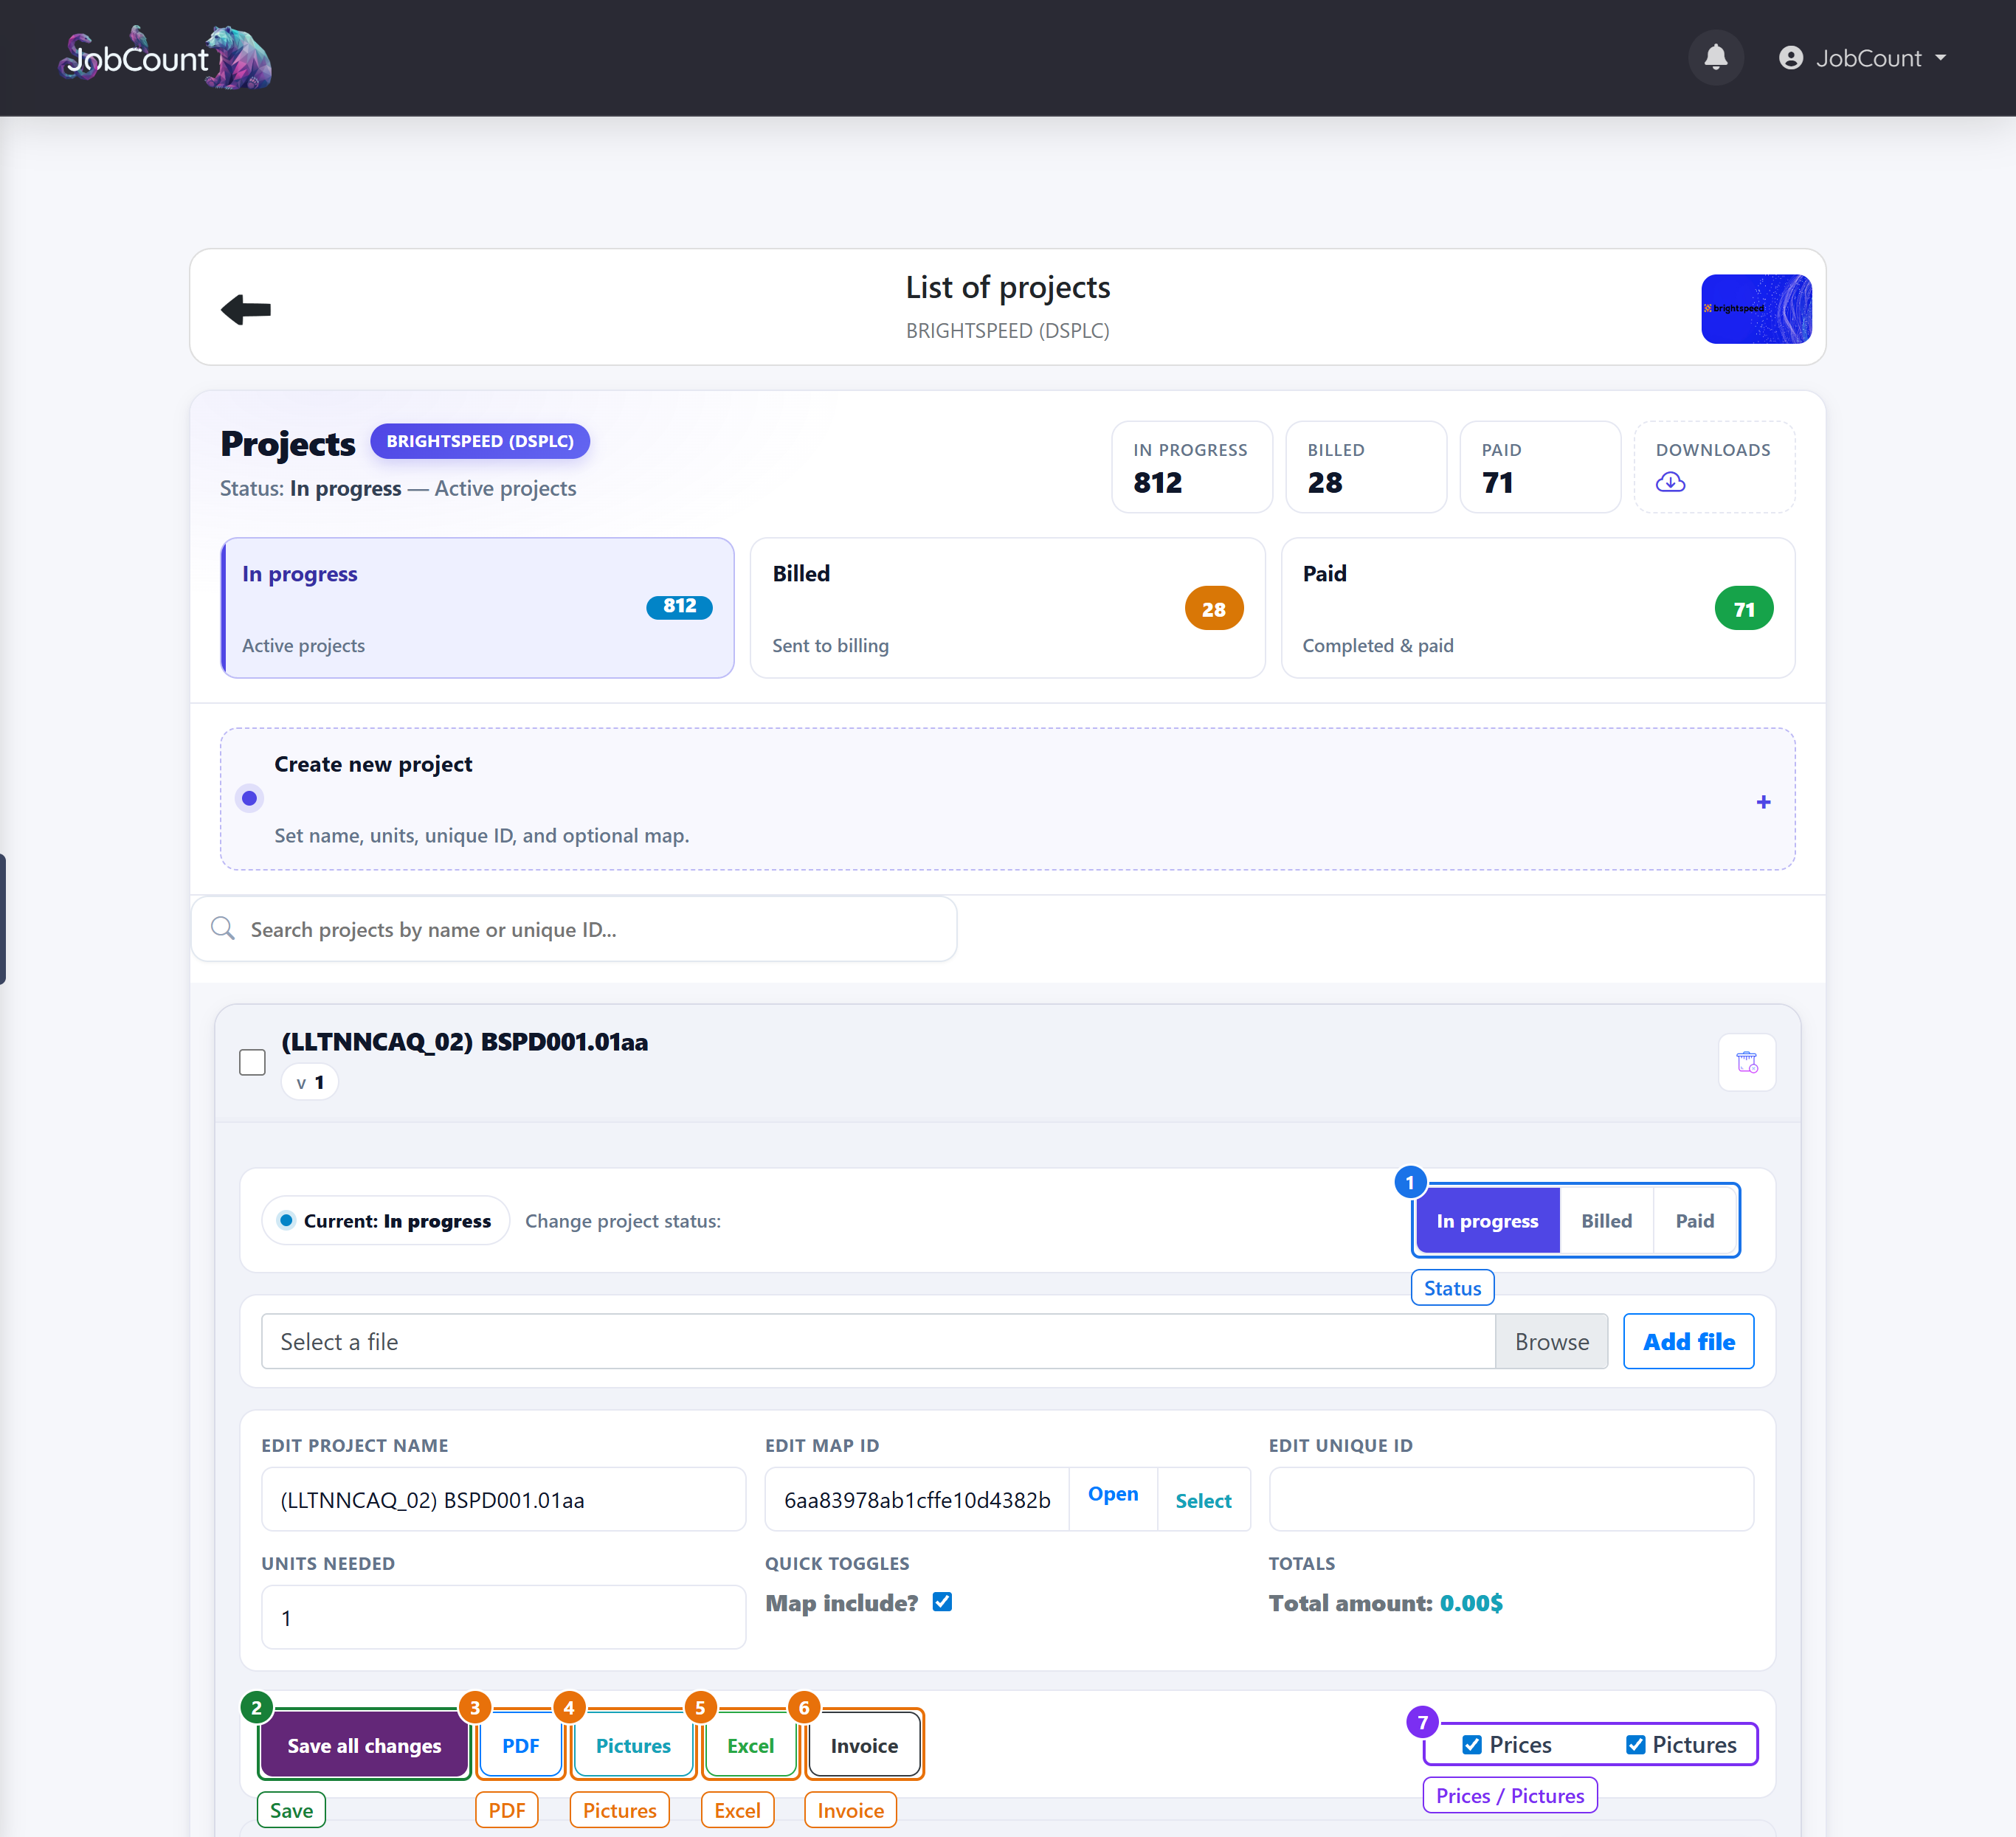
Task: Toggle the Prices checkbox
Action: point(1471,1744)
